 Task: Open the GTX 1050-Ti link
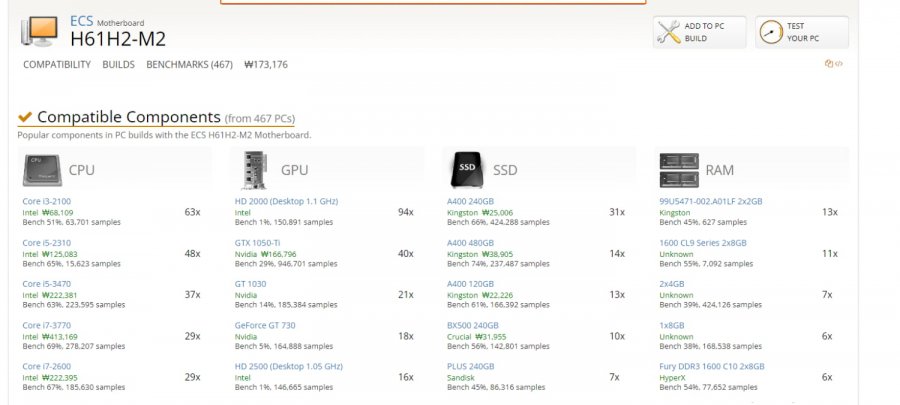pos(257,243)
